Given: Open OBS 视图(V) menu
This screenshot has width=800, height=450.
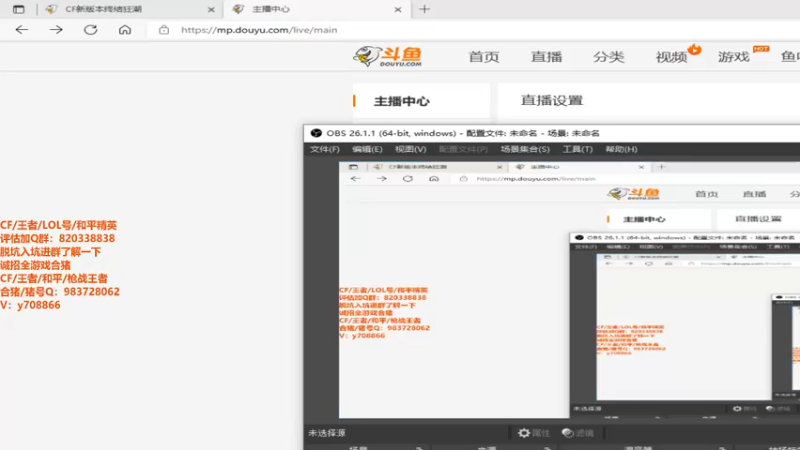Looking at the screenshot, I should tap(410, 149).
